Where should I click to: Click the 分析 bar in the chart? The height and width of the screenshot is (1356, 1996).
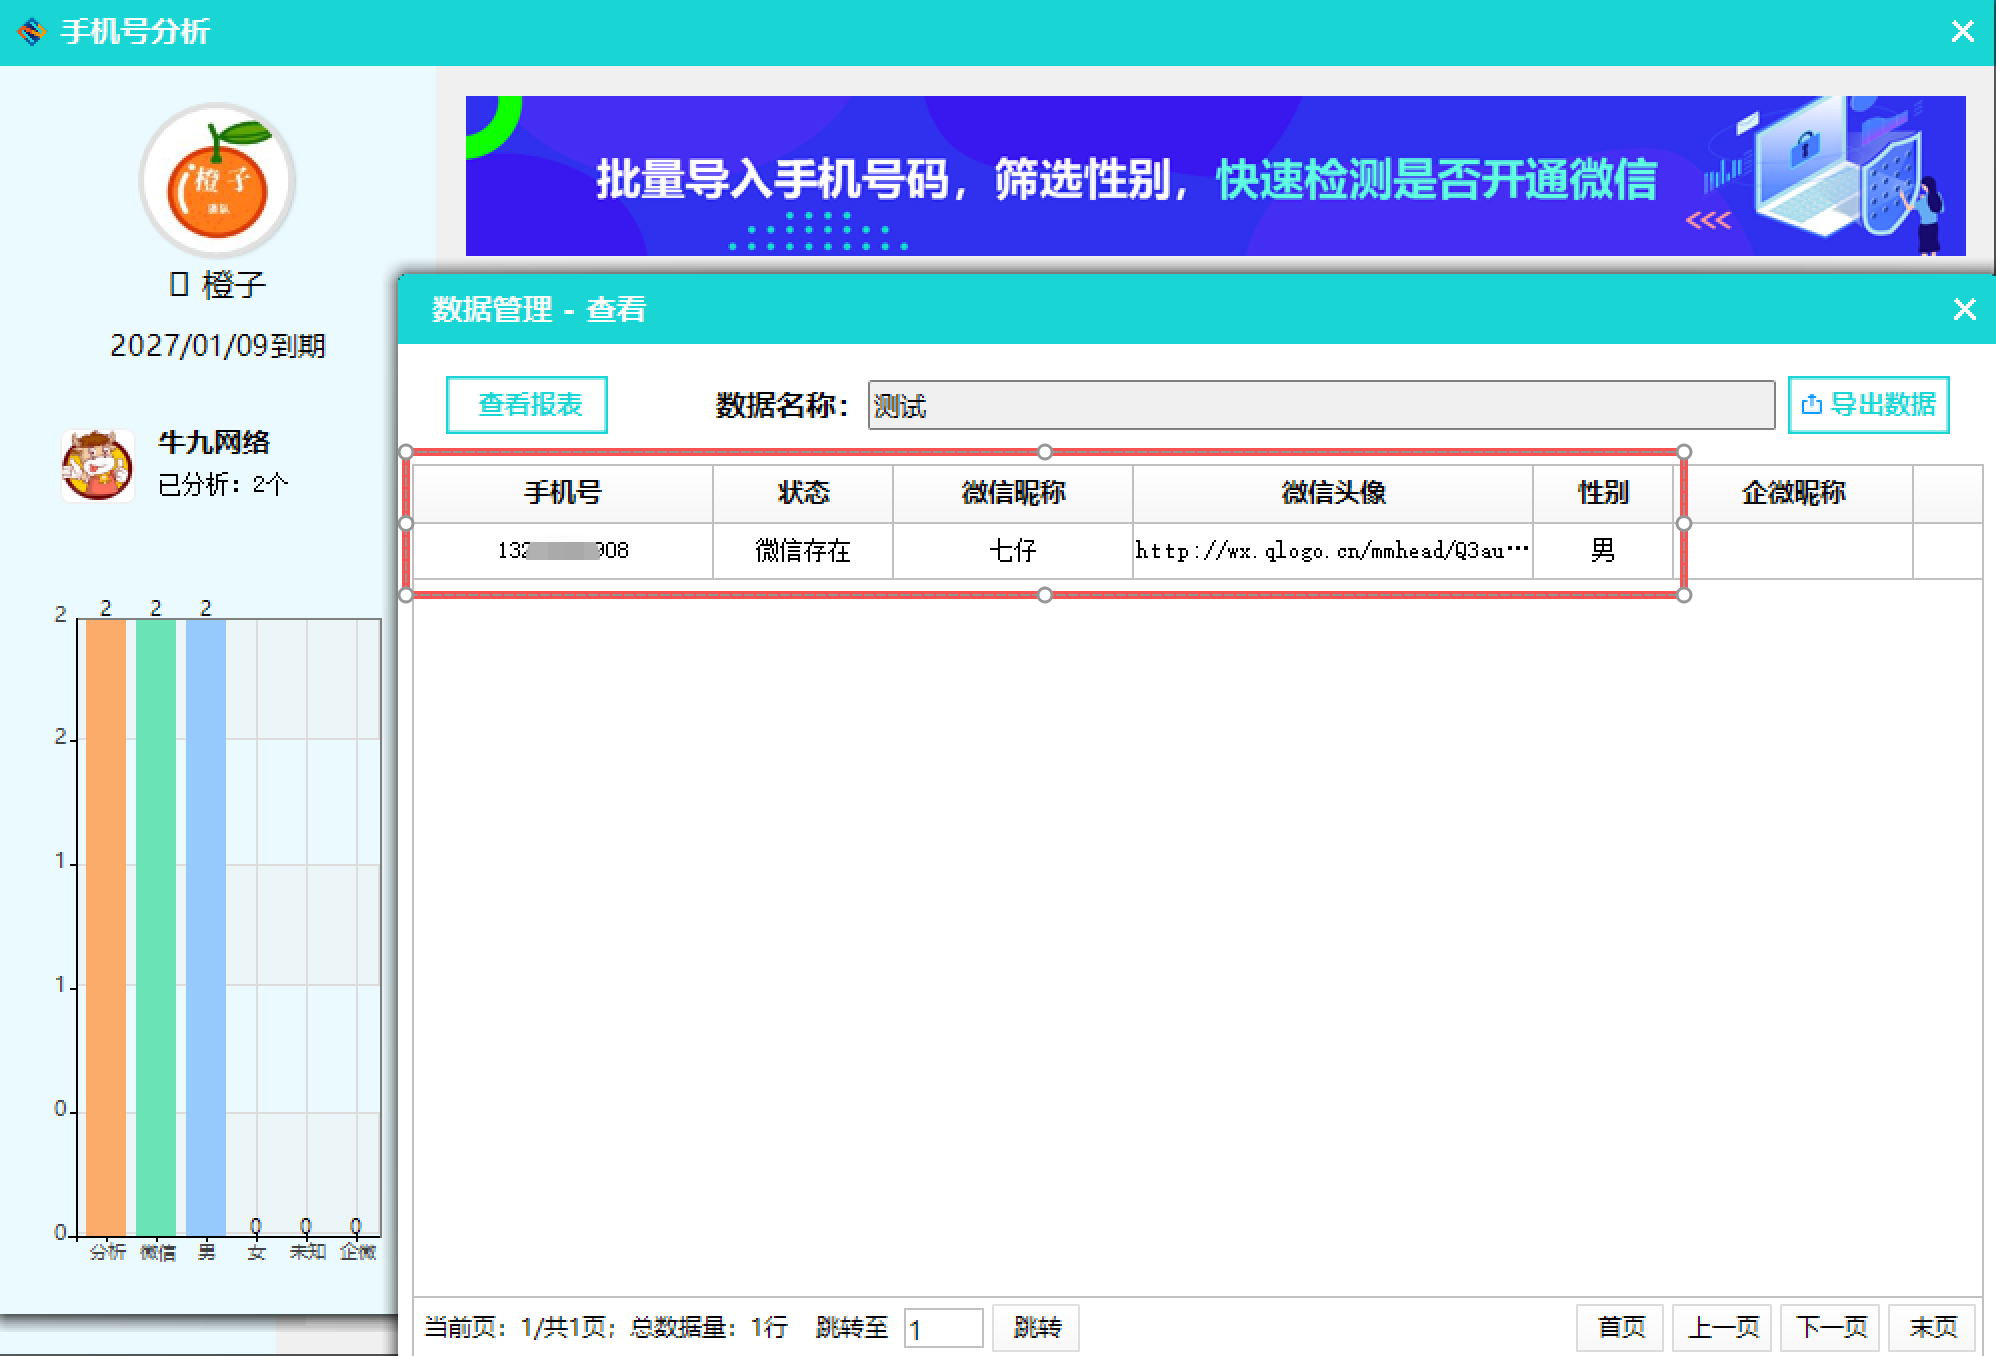[x=103, y=920]
